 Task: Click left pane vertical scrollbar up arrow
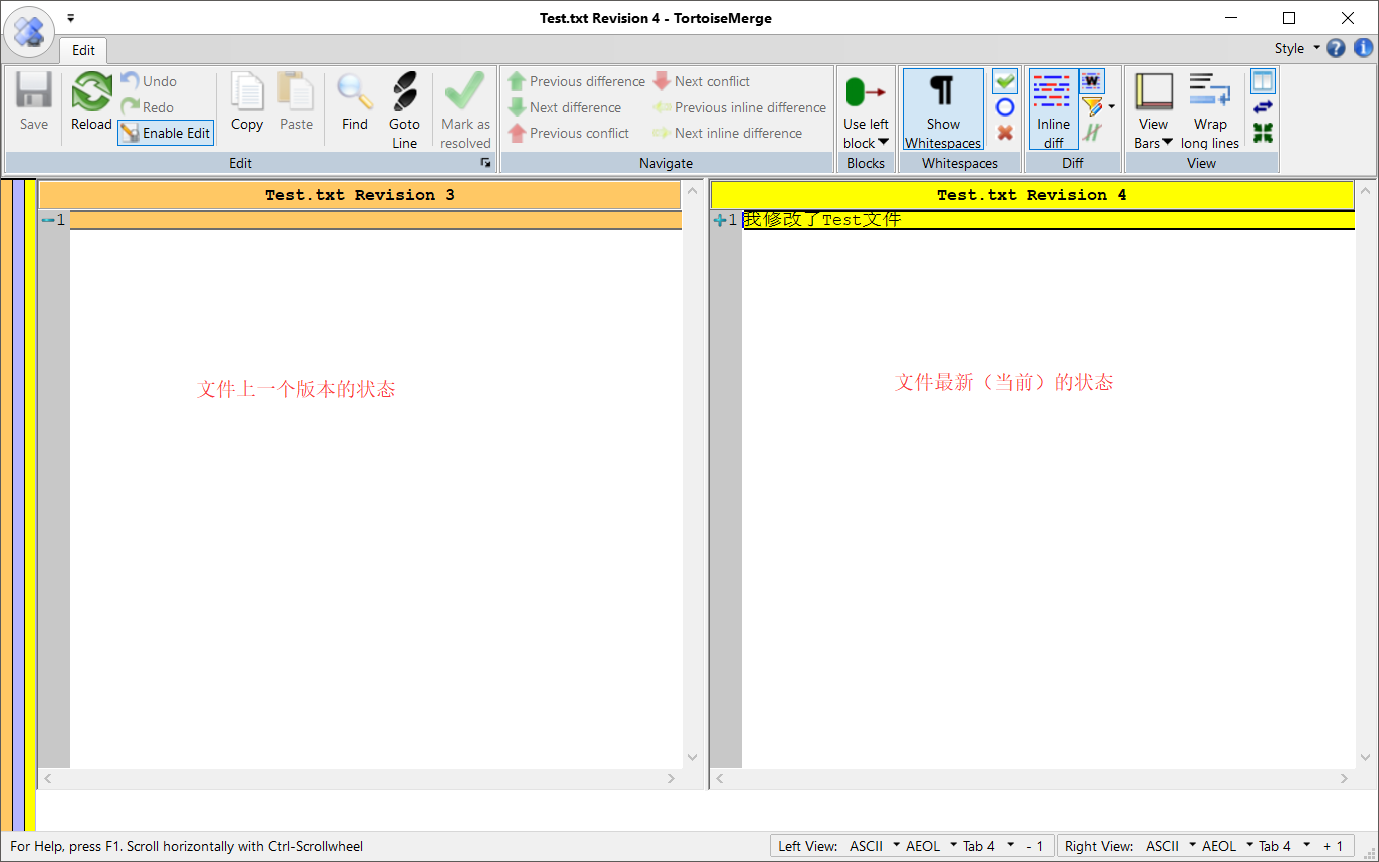693,190
